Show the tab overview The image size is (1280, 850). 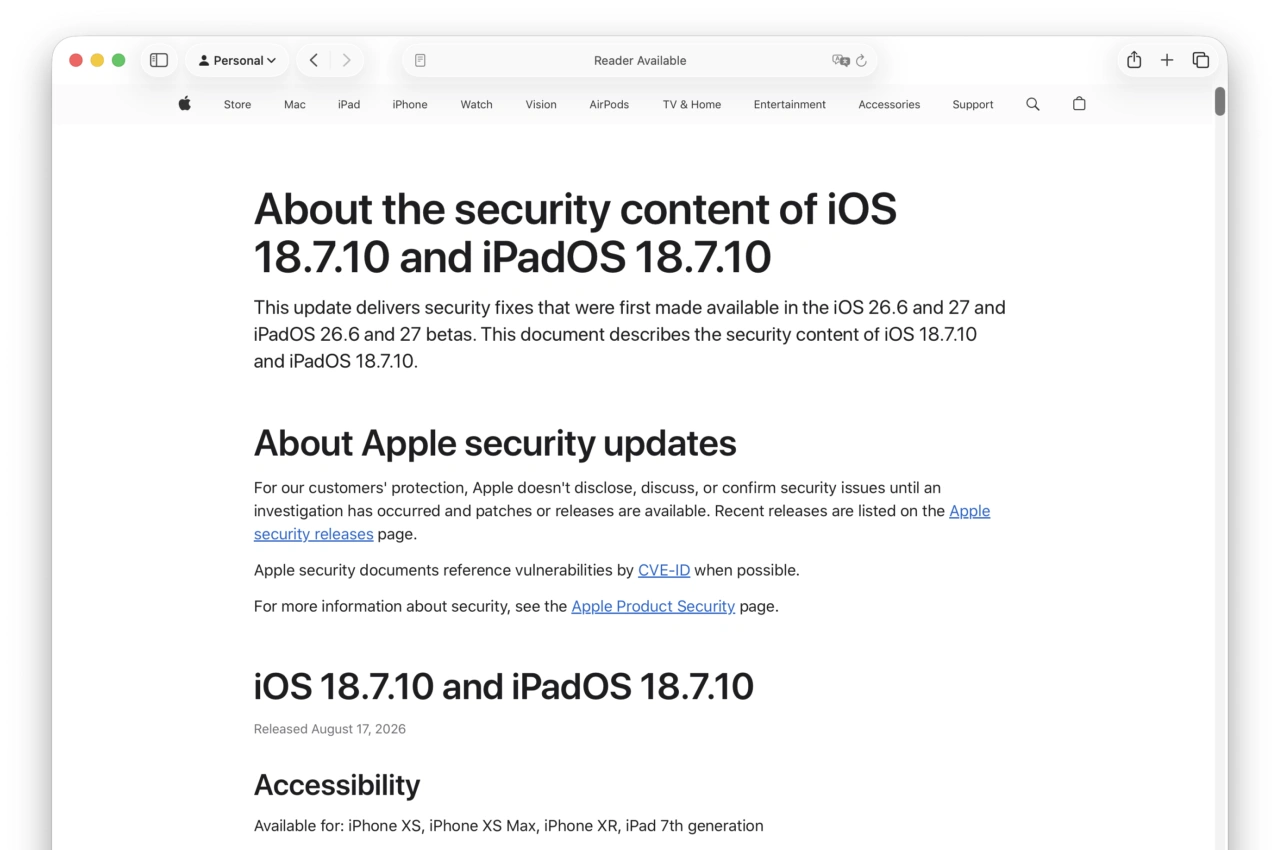1201,60
